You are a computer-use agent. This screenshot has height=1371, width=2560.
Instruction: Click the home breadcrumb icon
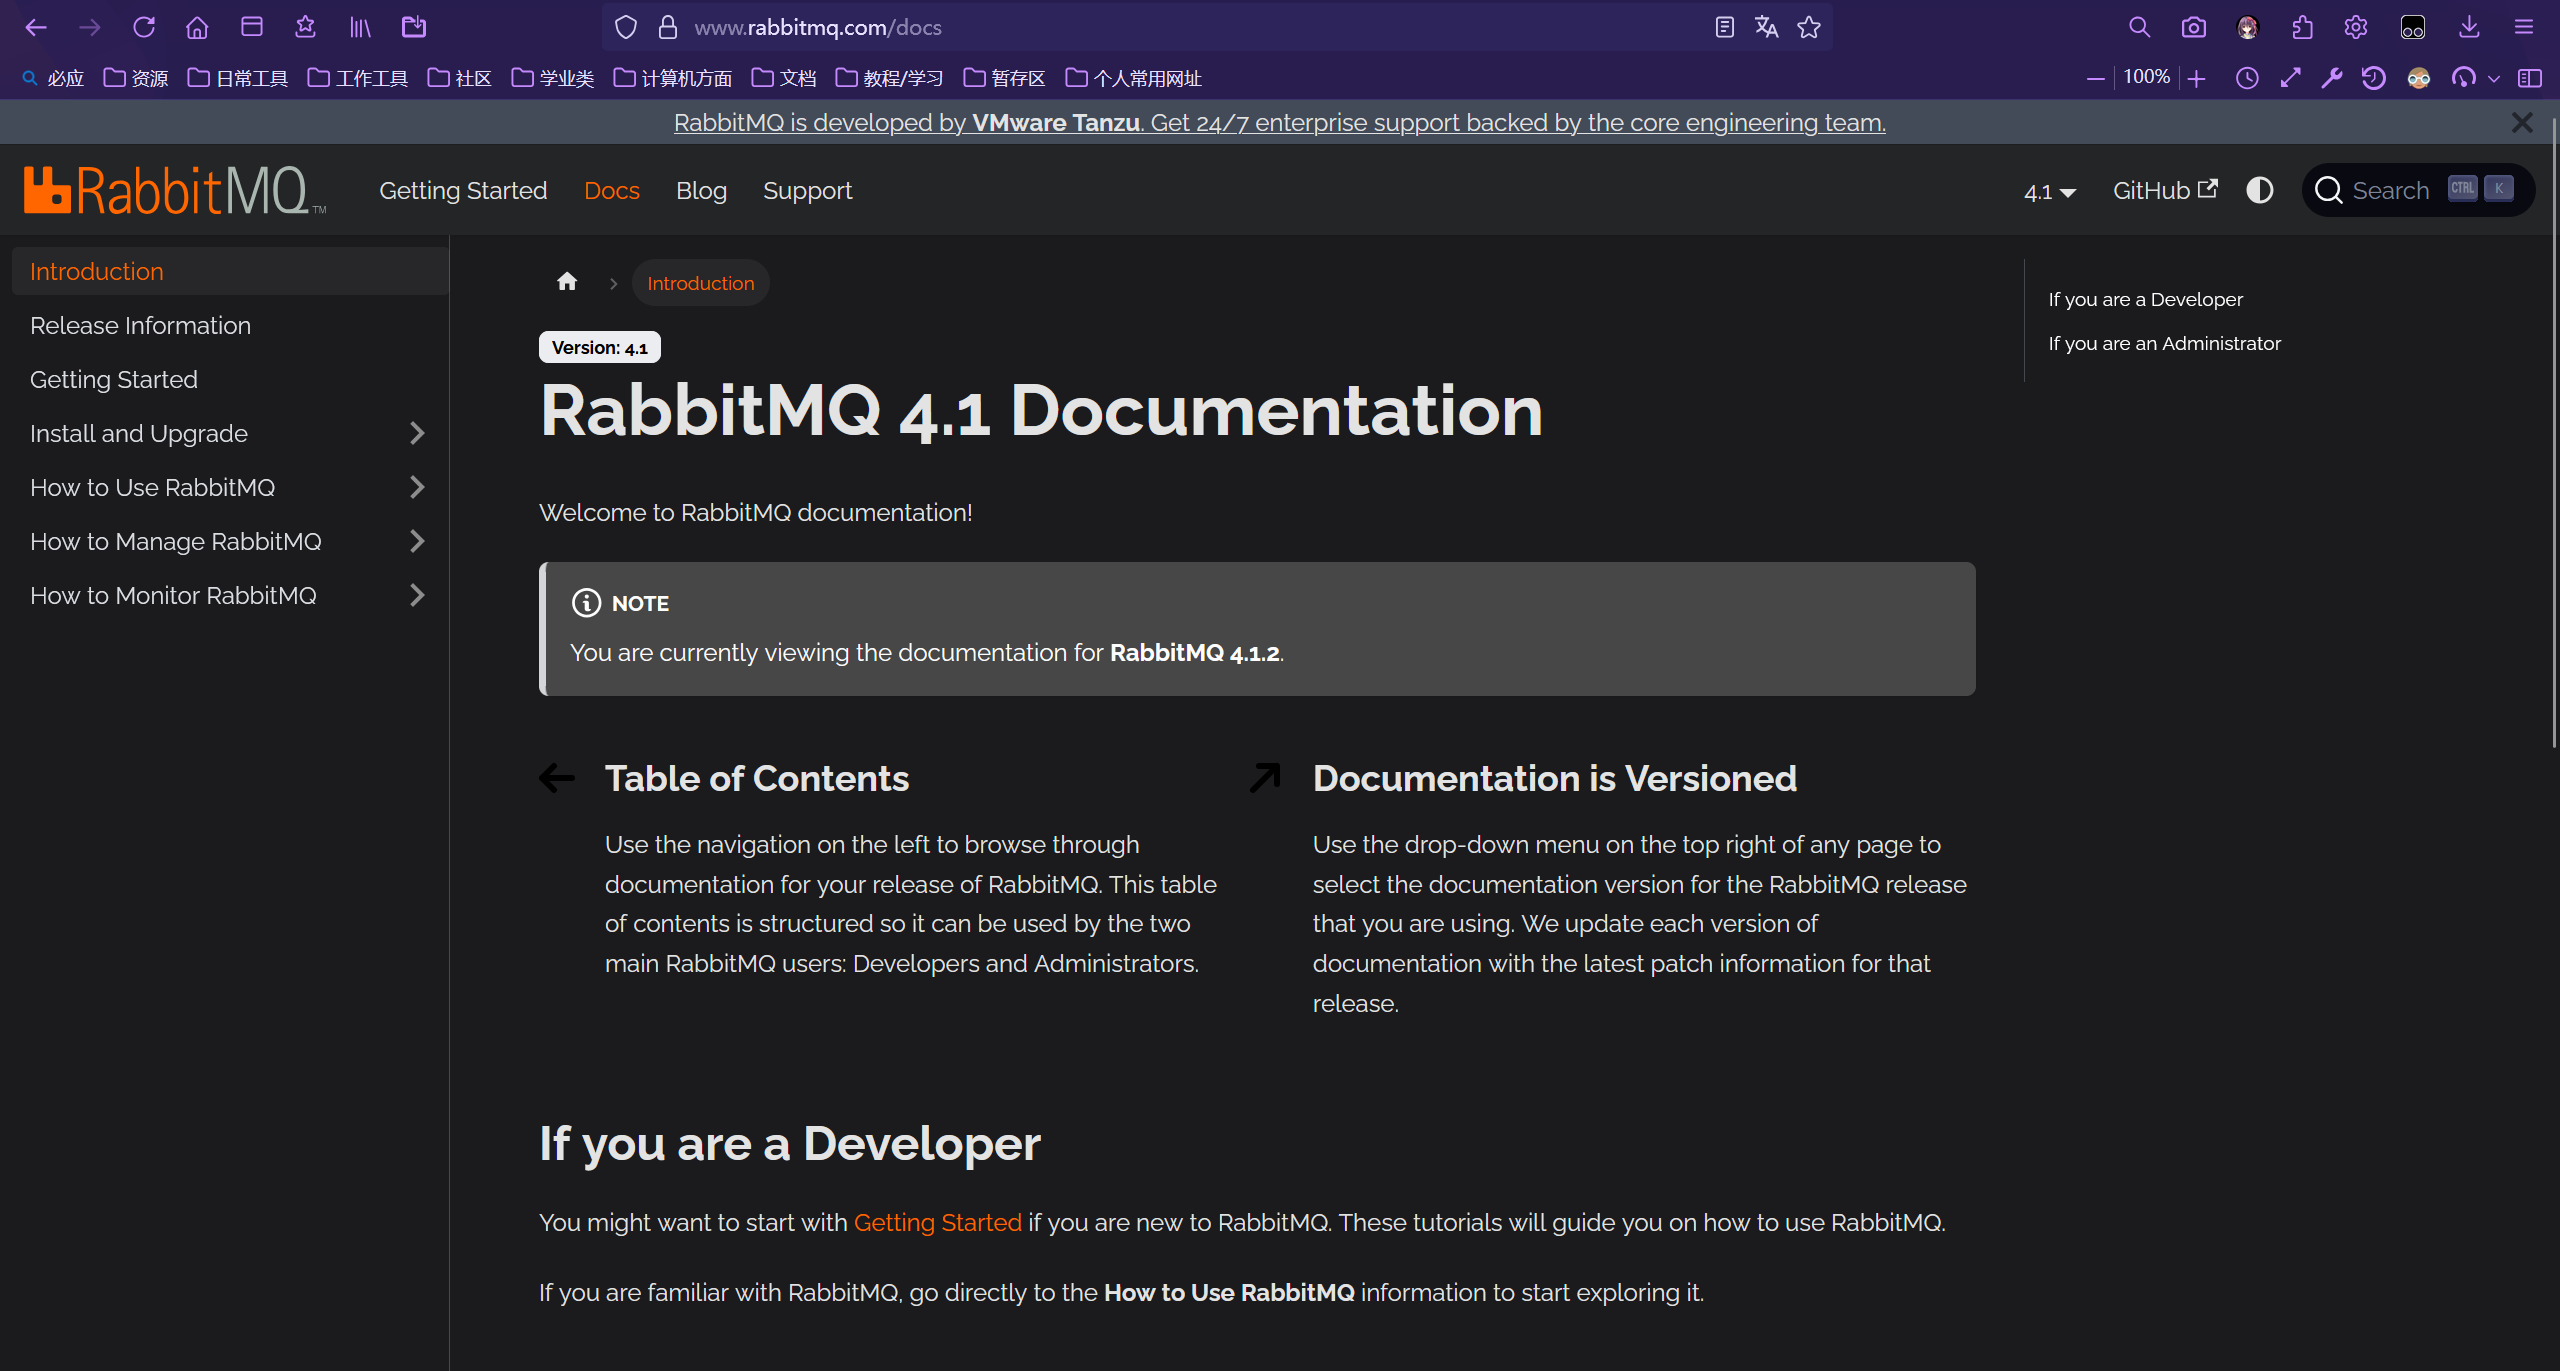point(567,282)
